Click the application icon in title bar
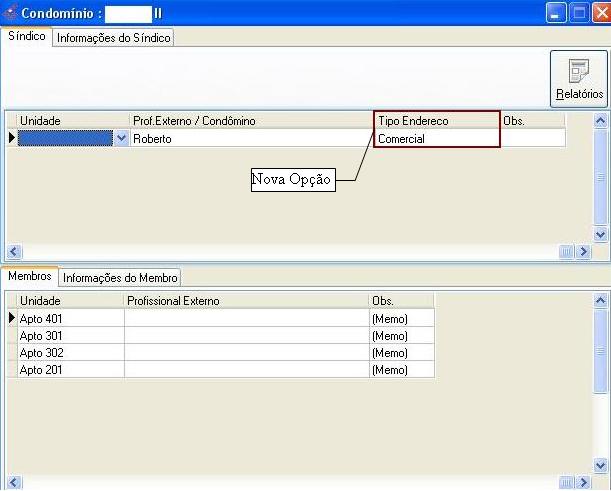Screen dimensions: 611x491 [x=11, y=14]
